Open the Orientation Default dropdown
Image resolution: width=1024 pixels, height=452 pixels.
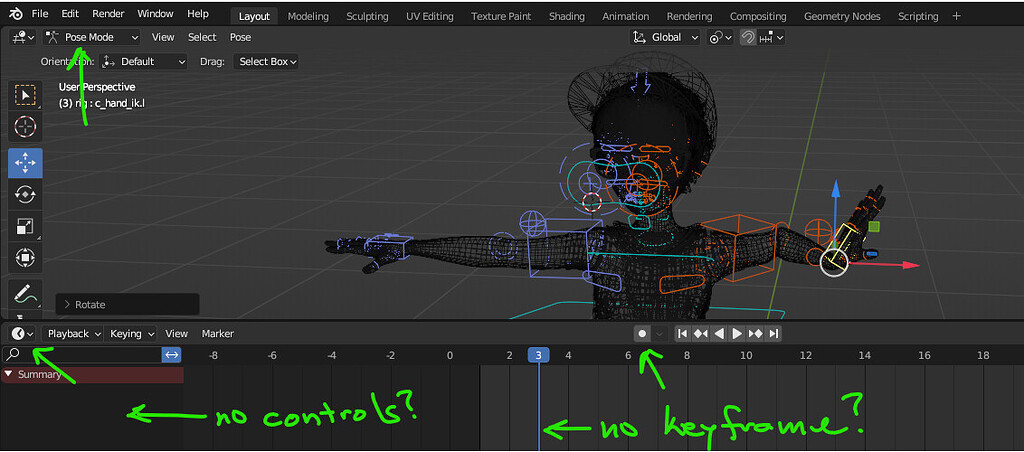[x=144, y=61]
